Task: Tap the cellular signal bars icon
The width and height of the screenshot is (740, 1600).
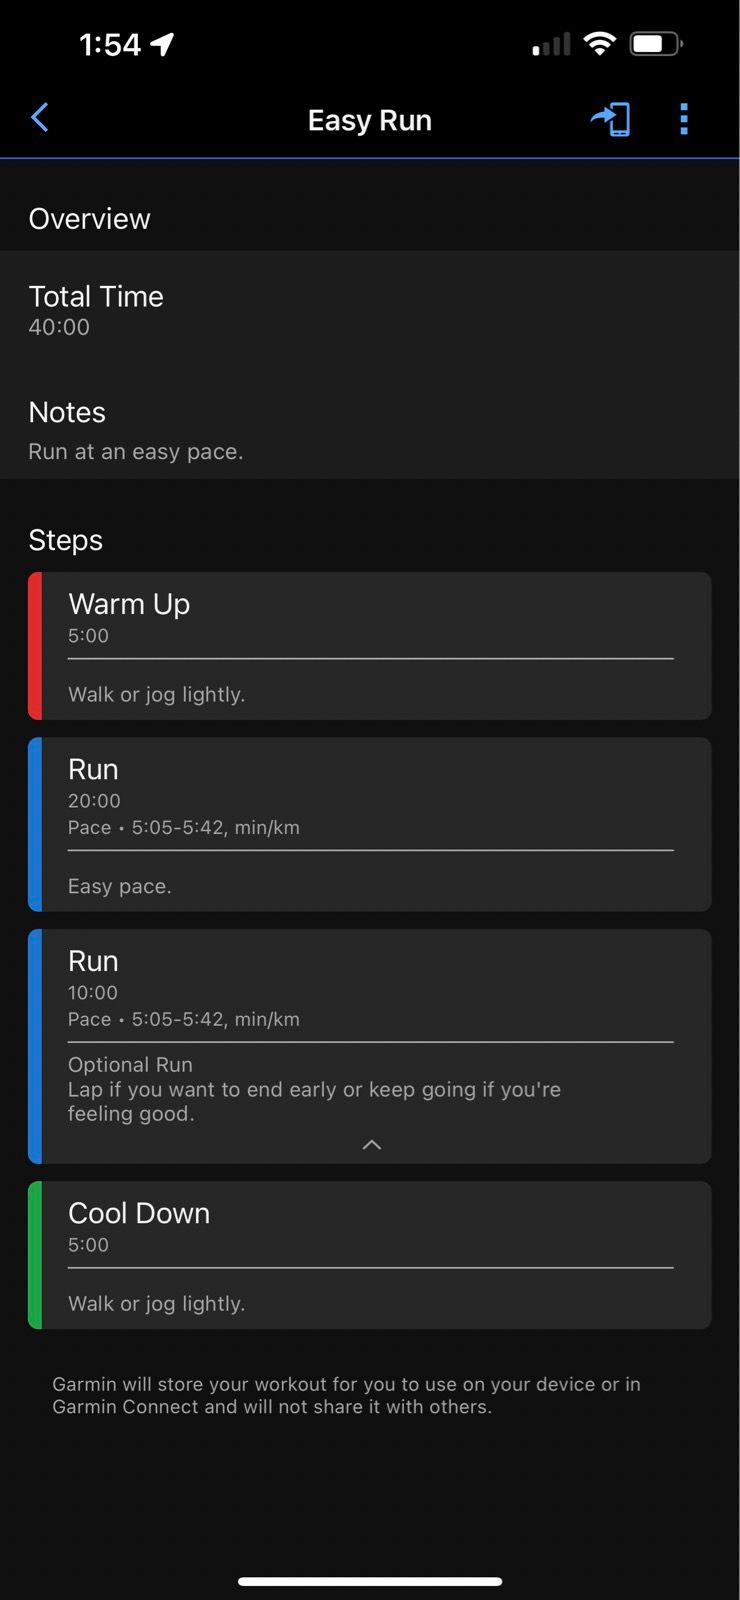Action: [551, 44]
